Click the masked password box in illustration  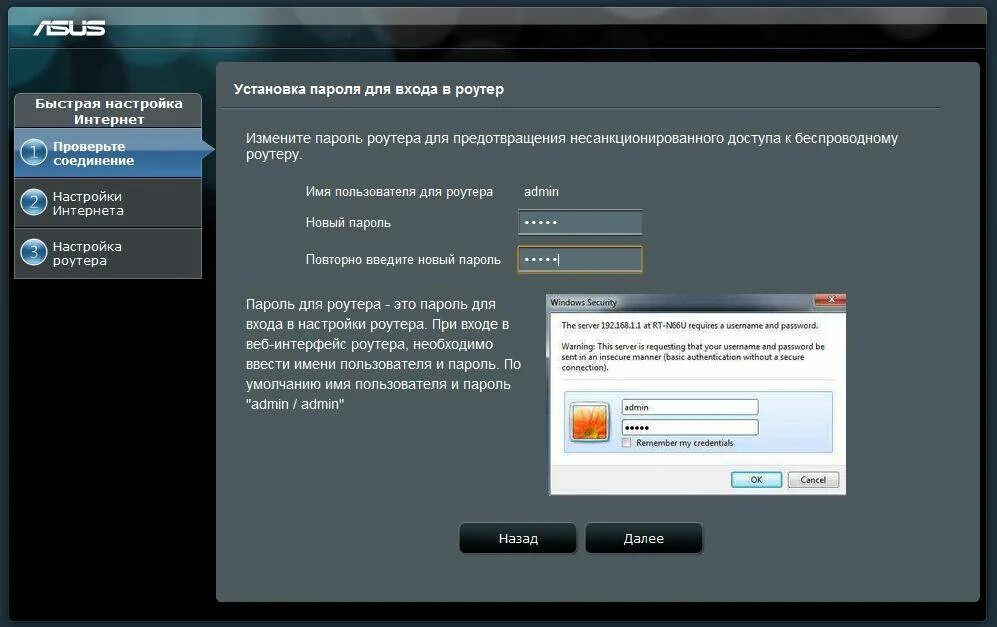point(690,427)
